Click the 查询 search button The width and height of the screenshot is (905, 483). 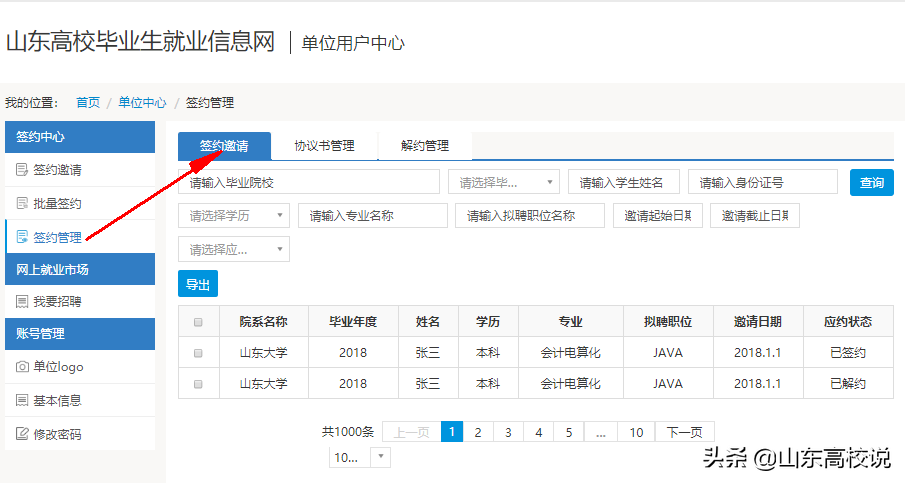[x=872, y=182]
